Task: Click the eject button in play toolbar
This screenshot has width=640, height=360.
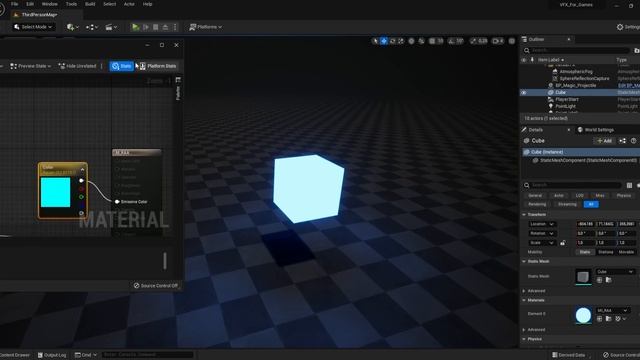Action: [x=165, y=27]
